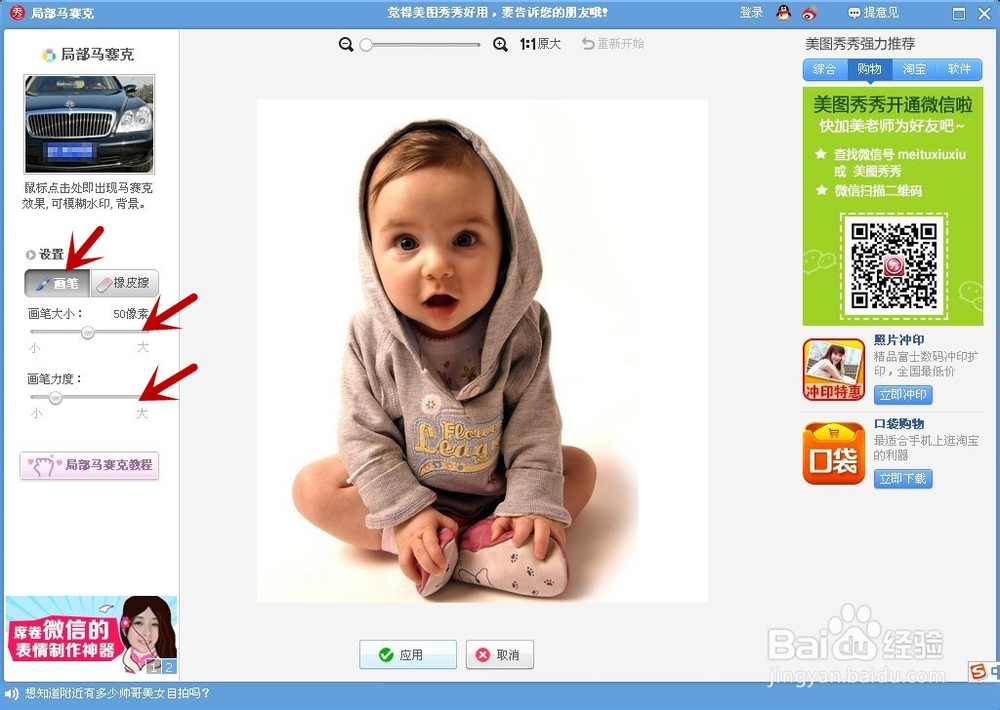This screenshot has height=710, width=1000.
Task: Click the 冲印特惠 photo print icon
Action: pos(834,369)
